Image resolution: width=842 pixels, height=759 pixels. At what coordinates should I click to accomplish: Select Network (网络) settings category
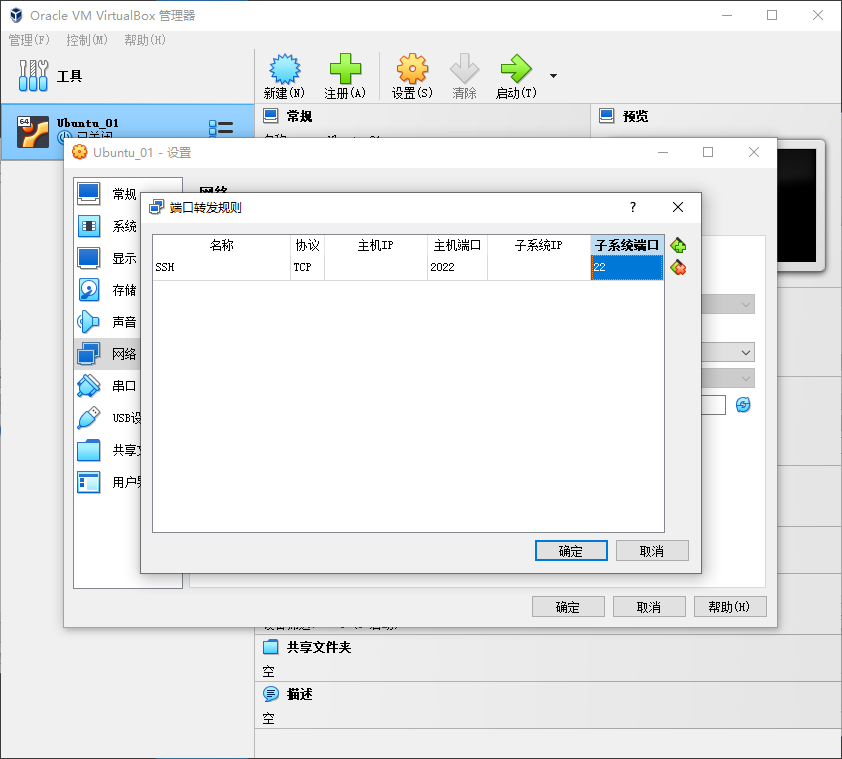coord(107,354)
